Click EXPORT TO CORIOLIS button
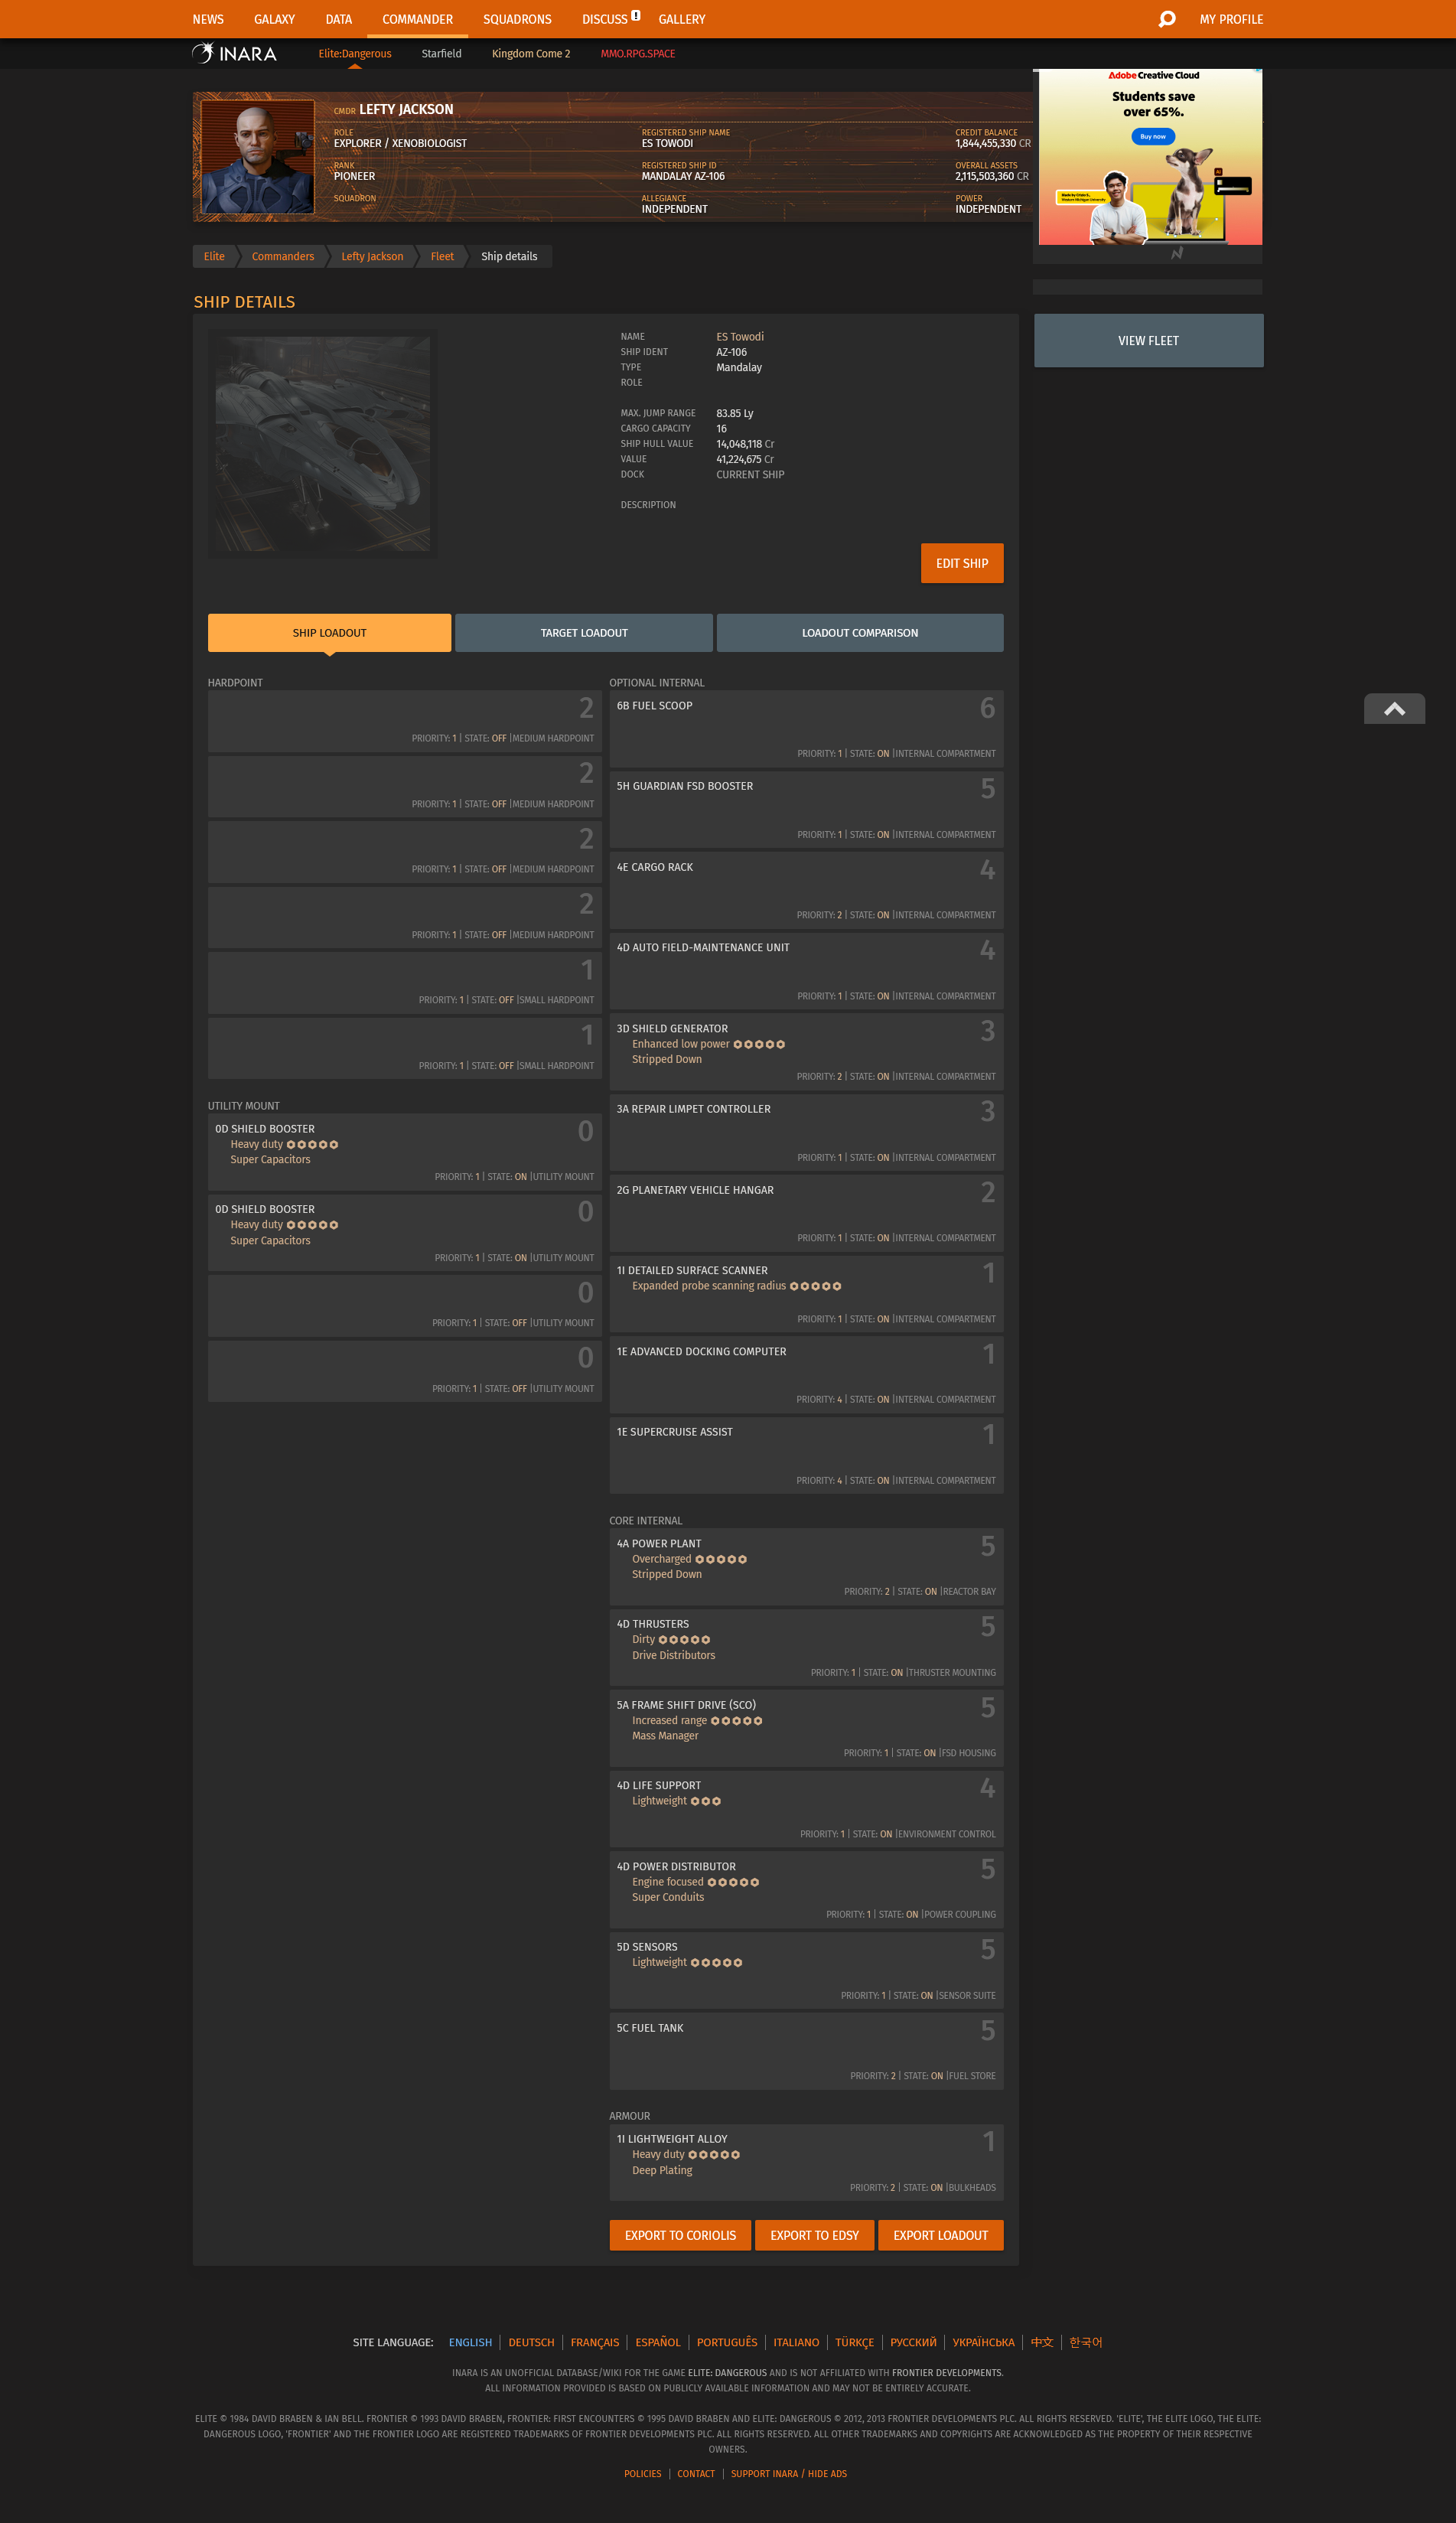The image size is (1456, 2523). coord(680,2235)
